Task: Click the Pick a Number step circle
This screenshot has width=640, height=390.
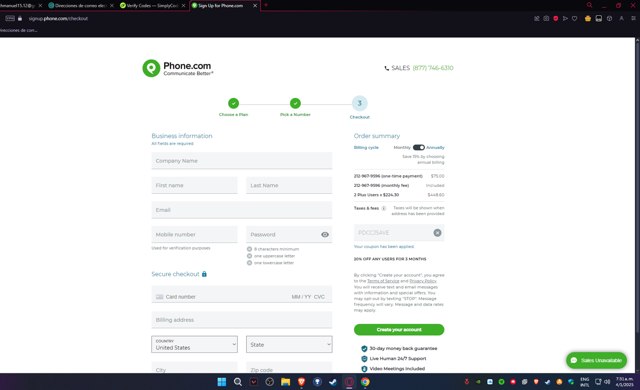Action: click(x=295, y=103)
